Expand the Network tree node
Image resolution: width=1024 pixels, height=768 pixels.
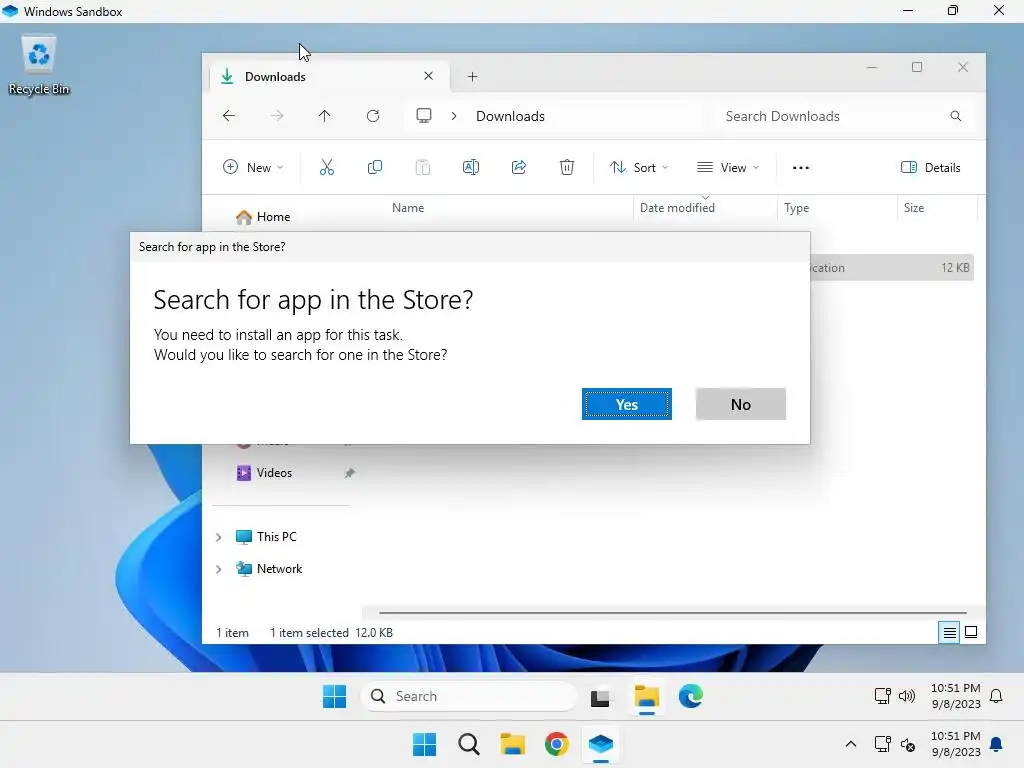[219, 569]
